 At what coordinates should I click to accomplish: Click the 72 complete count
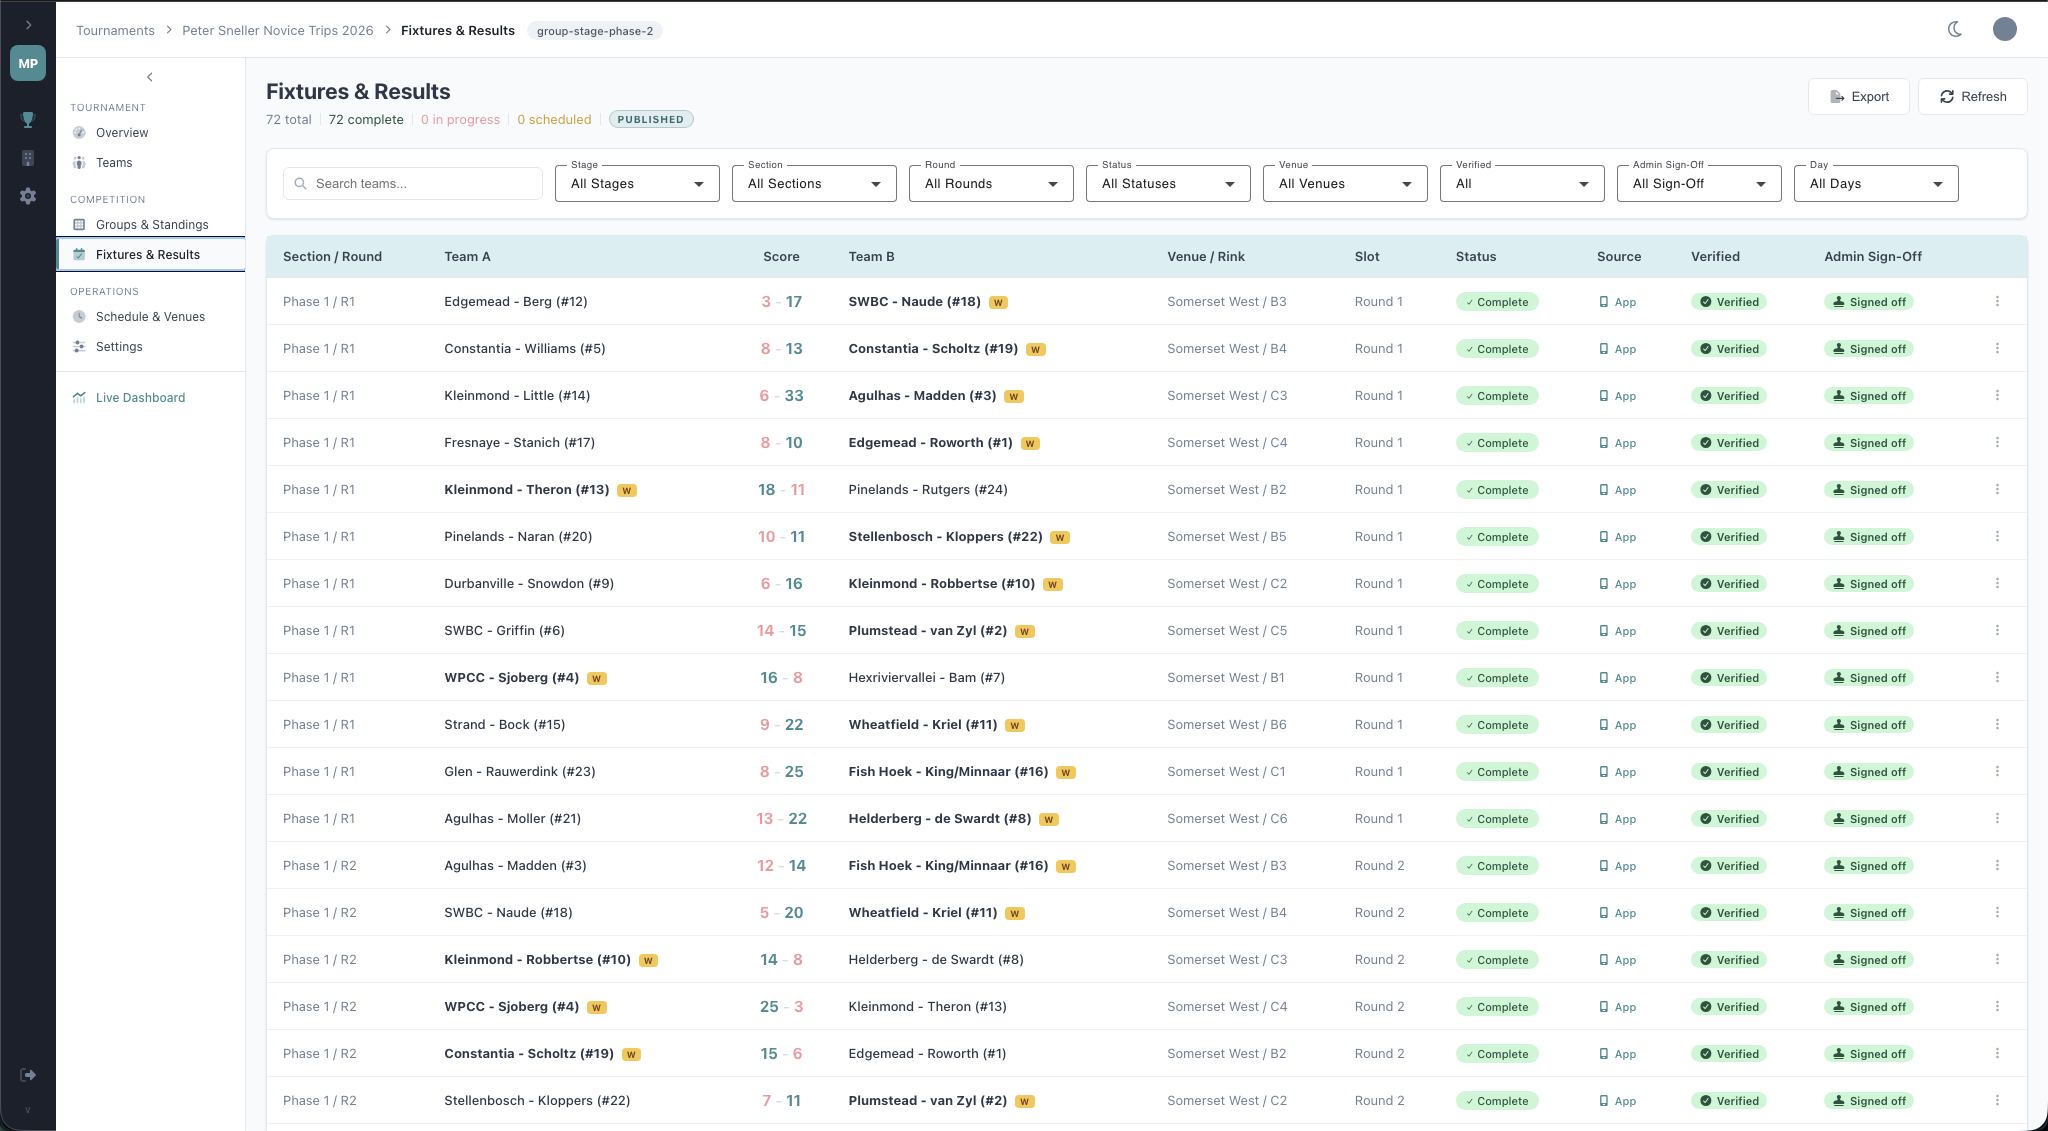[366, 120]
